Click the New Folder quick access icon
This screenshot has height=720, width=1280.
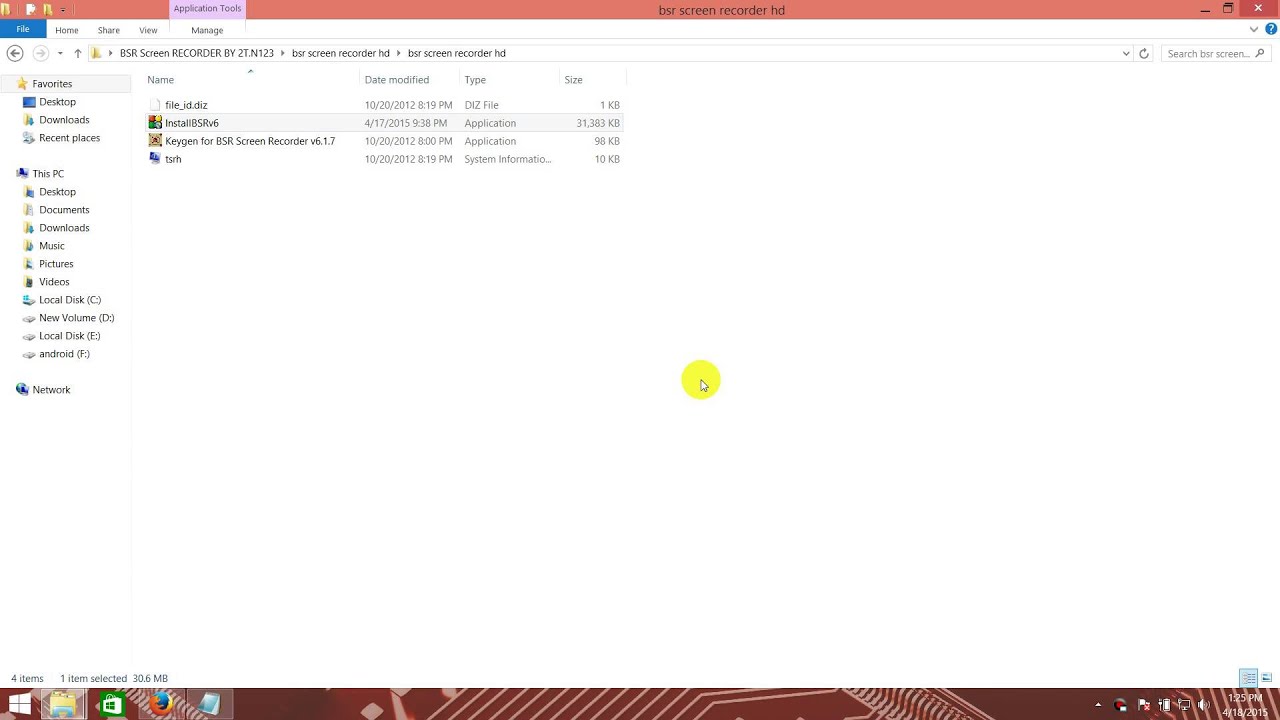[46, 9]
